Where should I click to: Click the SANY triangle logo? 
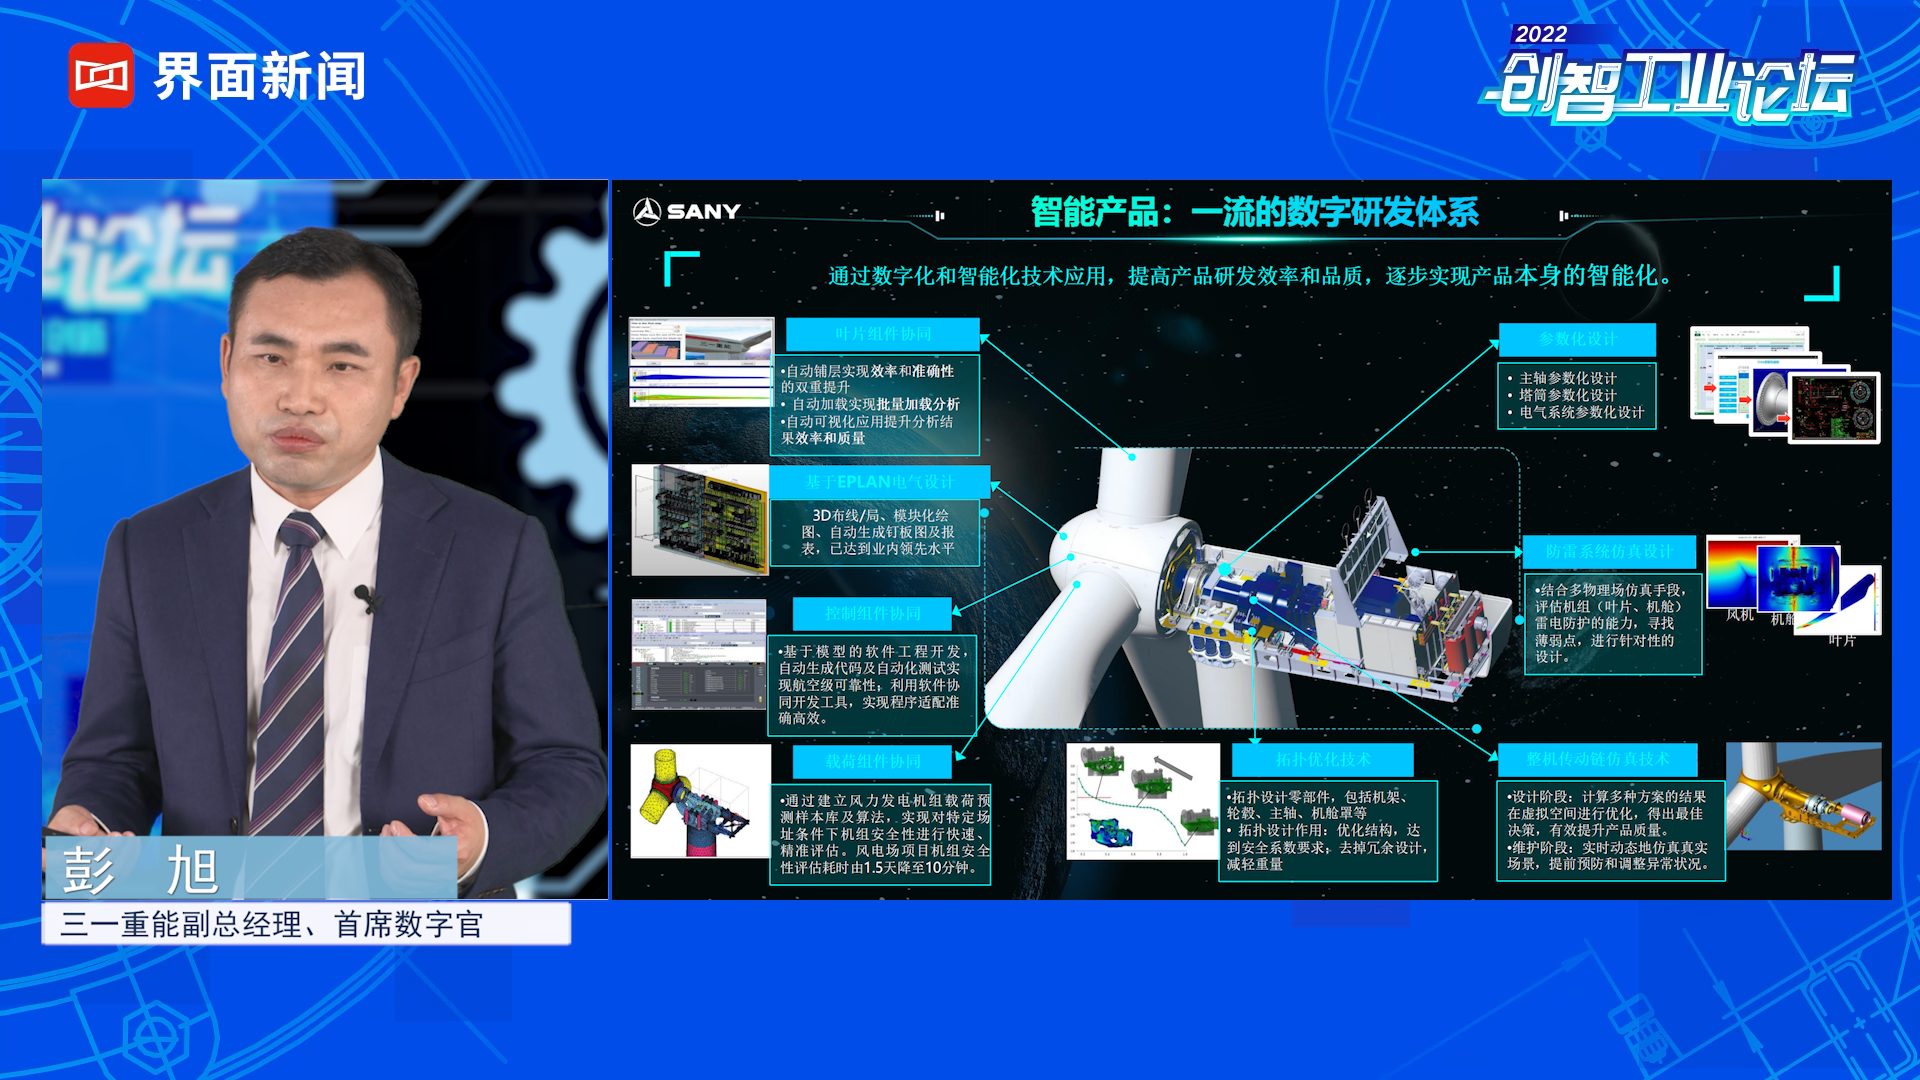coord(647,211)
